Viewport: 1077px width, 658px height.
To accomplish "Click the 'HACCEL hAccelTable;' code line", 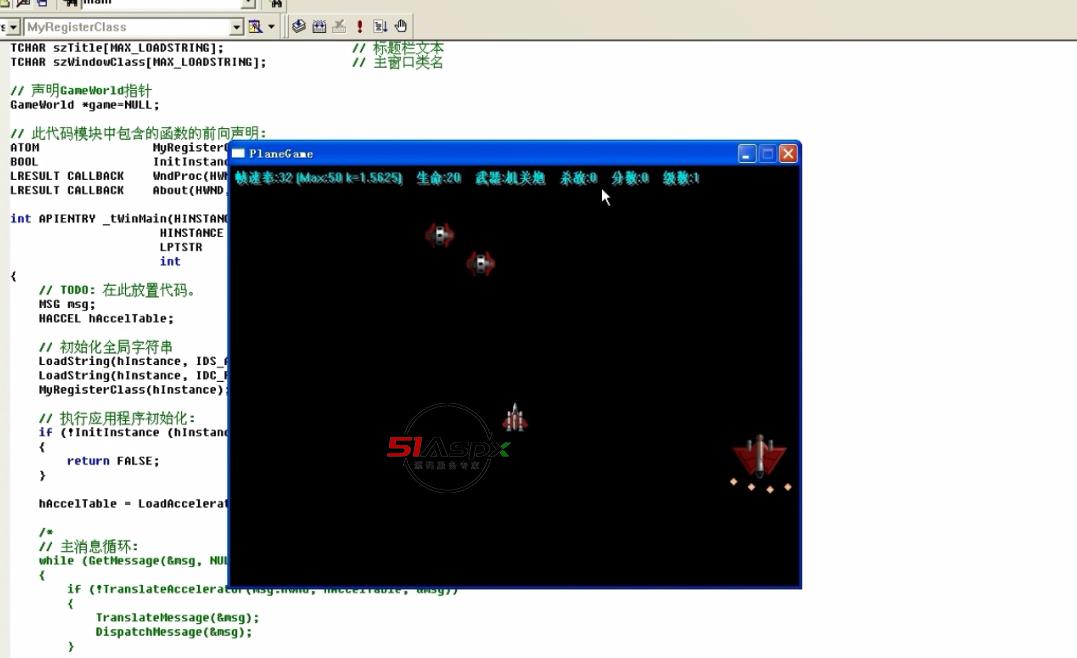I will pyautogui.click(x=106, y=319).
